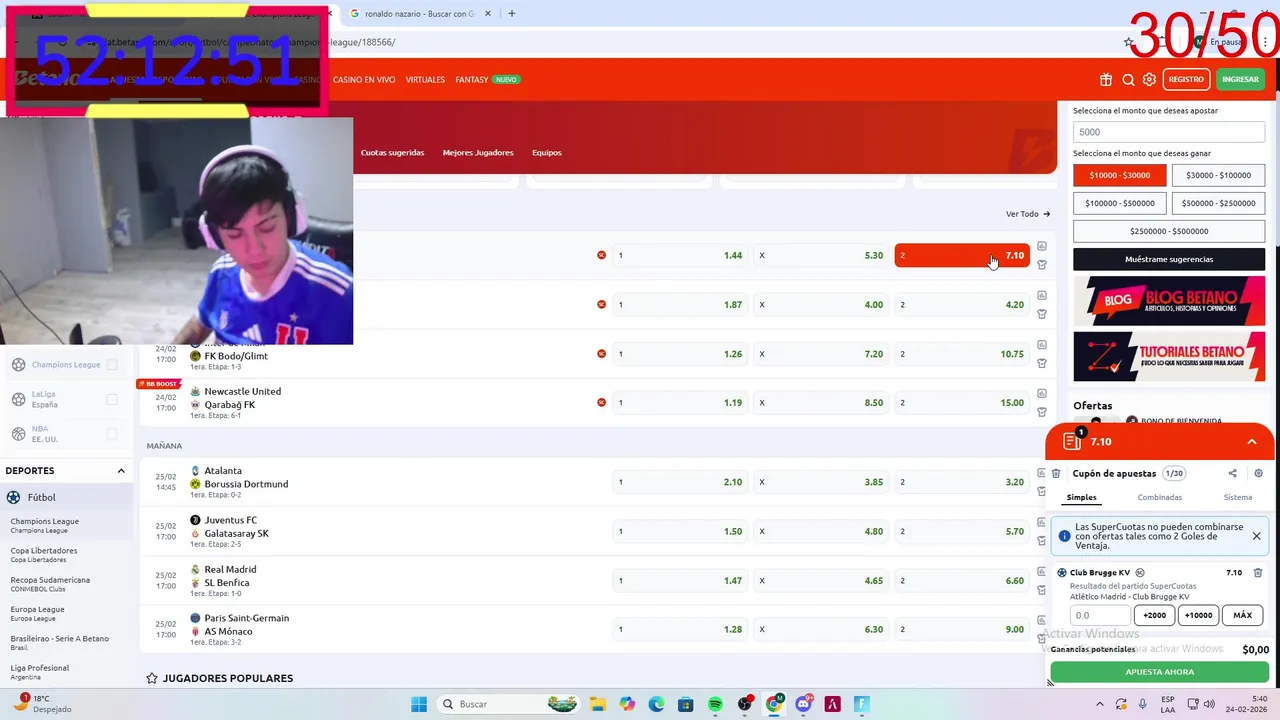
Task: Select the $30000 - $100000 win range
Action: point(1218,175)
